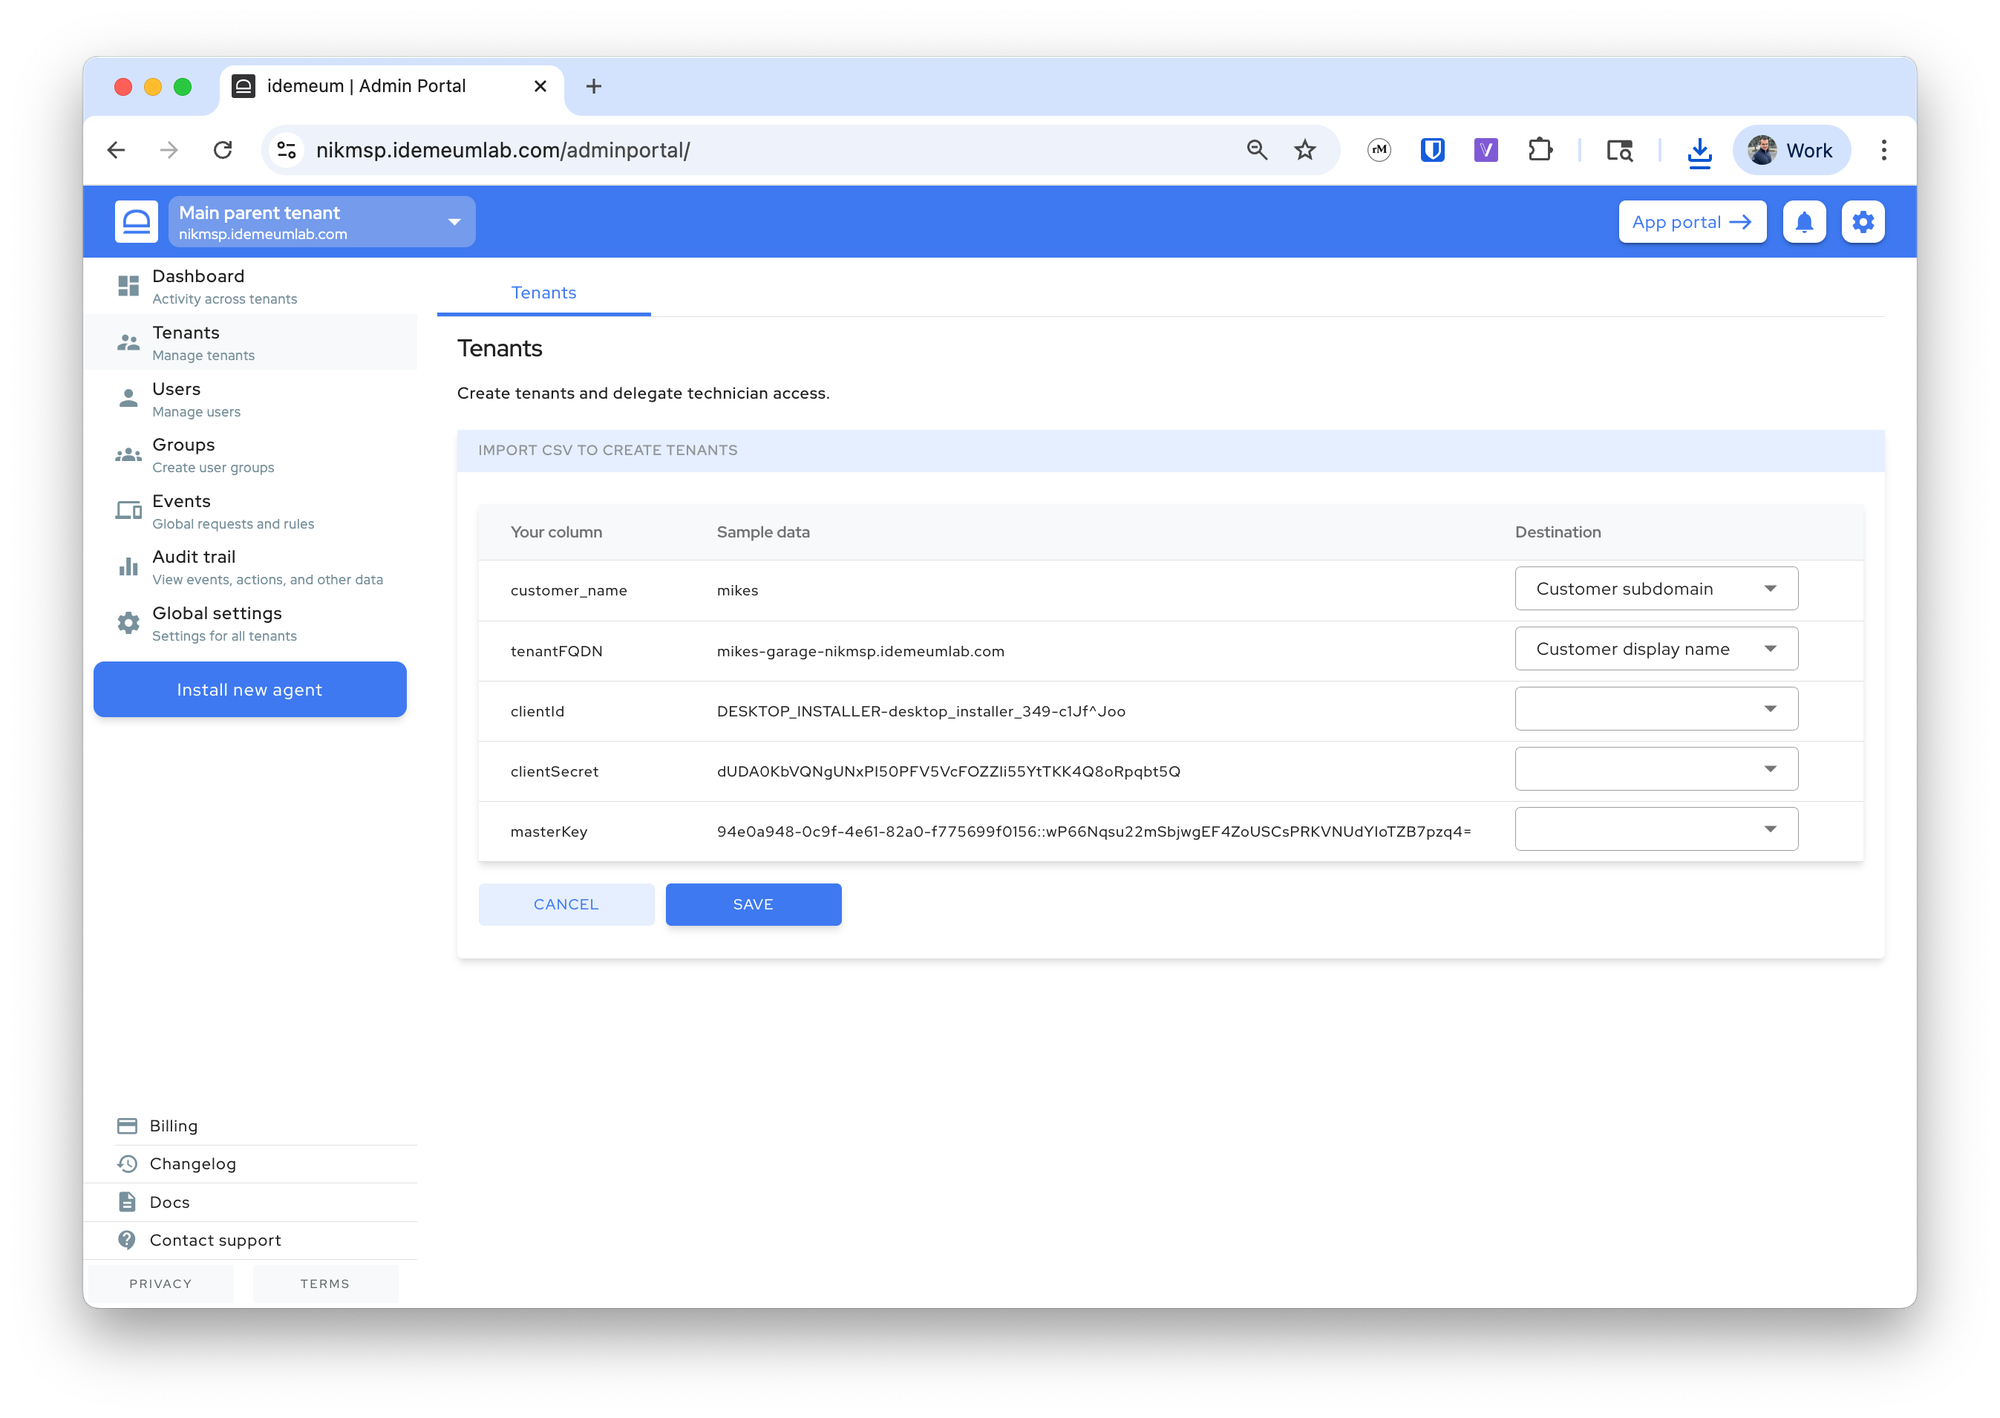The width and height of the screenshot is (2000, 1418).
Task: Click the CANCEL button
Action: pyautogui.click(x=566, y=904)
